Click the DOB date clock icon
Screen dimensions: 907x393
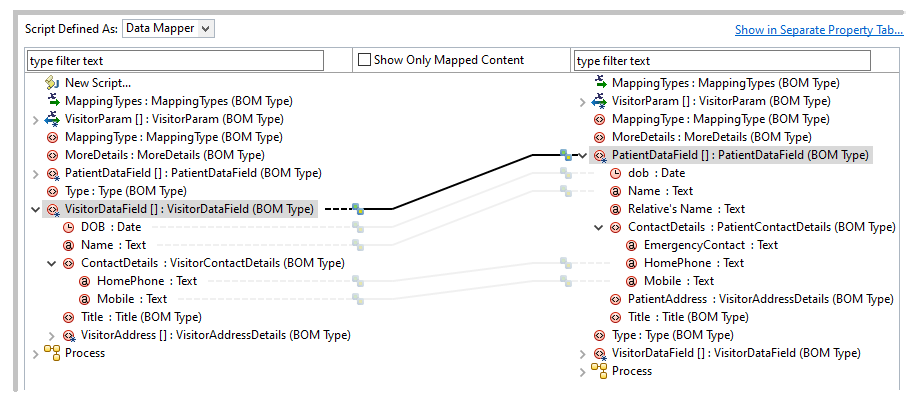click(x=69, y=227)
